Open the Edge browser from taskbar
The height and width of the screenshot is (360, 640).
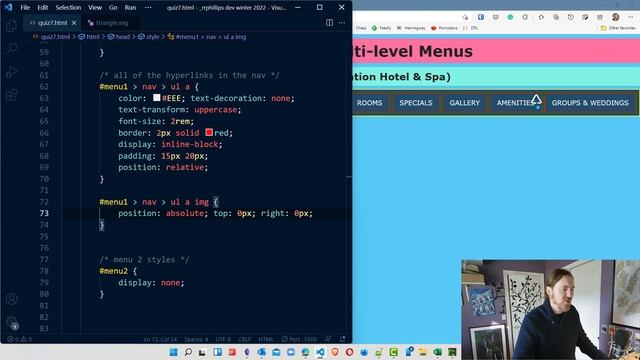pyautogui.click(x=305, y=352)
